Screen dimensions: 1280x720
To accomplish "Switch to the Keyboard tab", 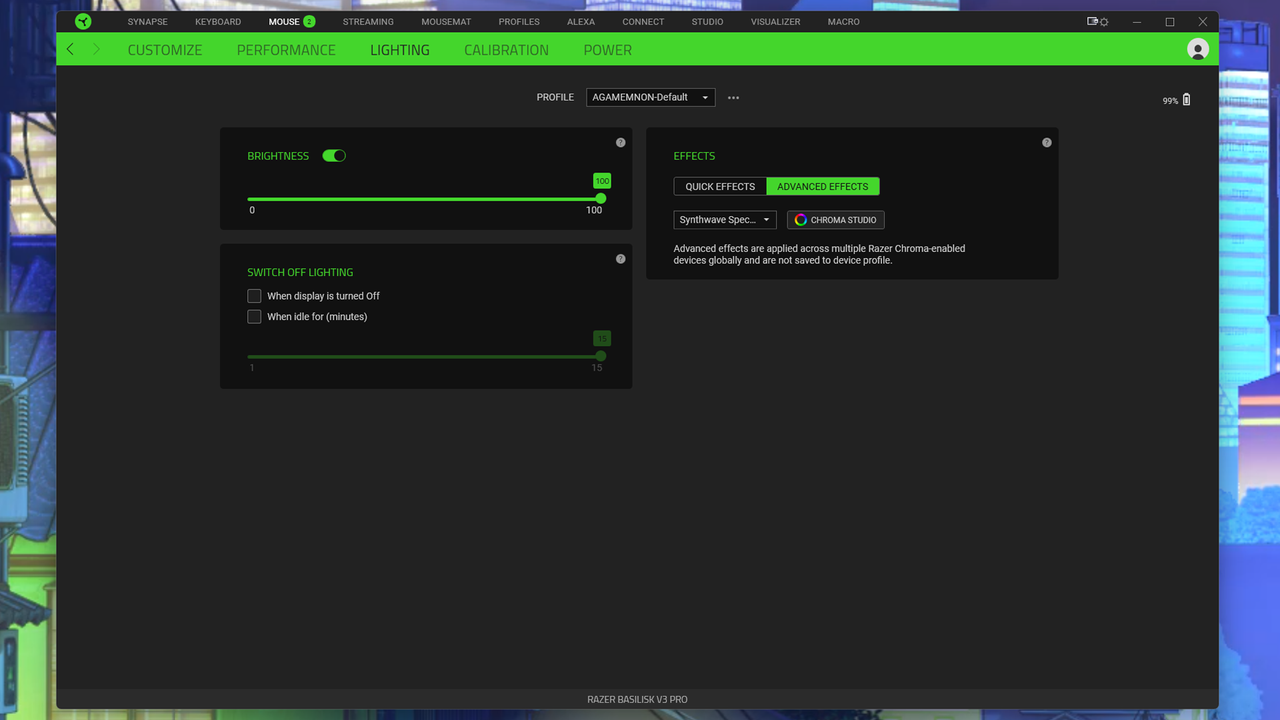I will (218, 21).
